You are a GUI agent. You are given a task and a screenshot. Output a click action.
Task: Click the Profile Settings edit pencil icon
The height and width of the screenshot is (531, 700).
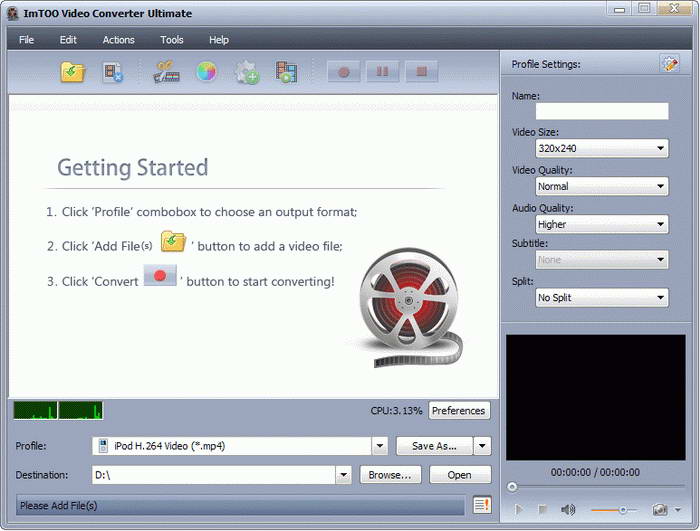point(669,63)
